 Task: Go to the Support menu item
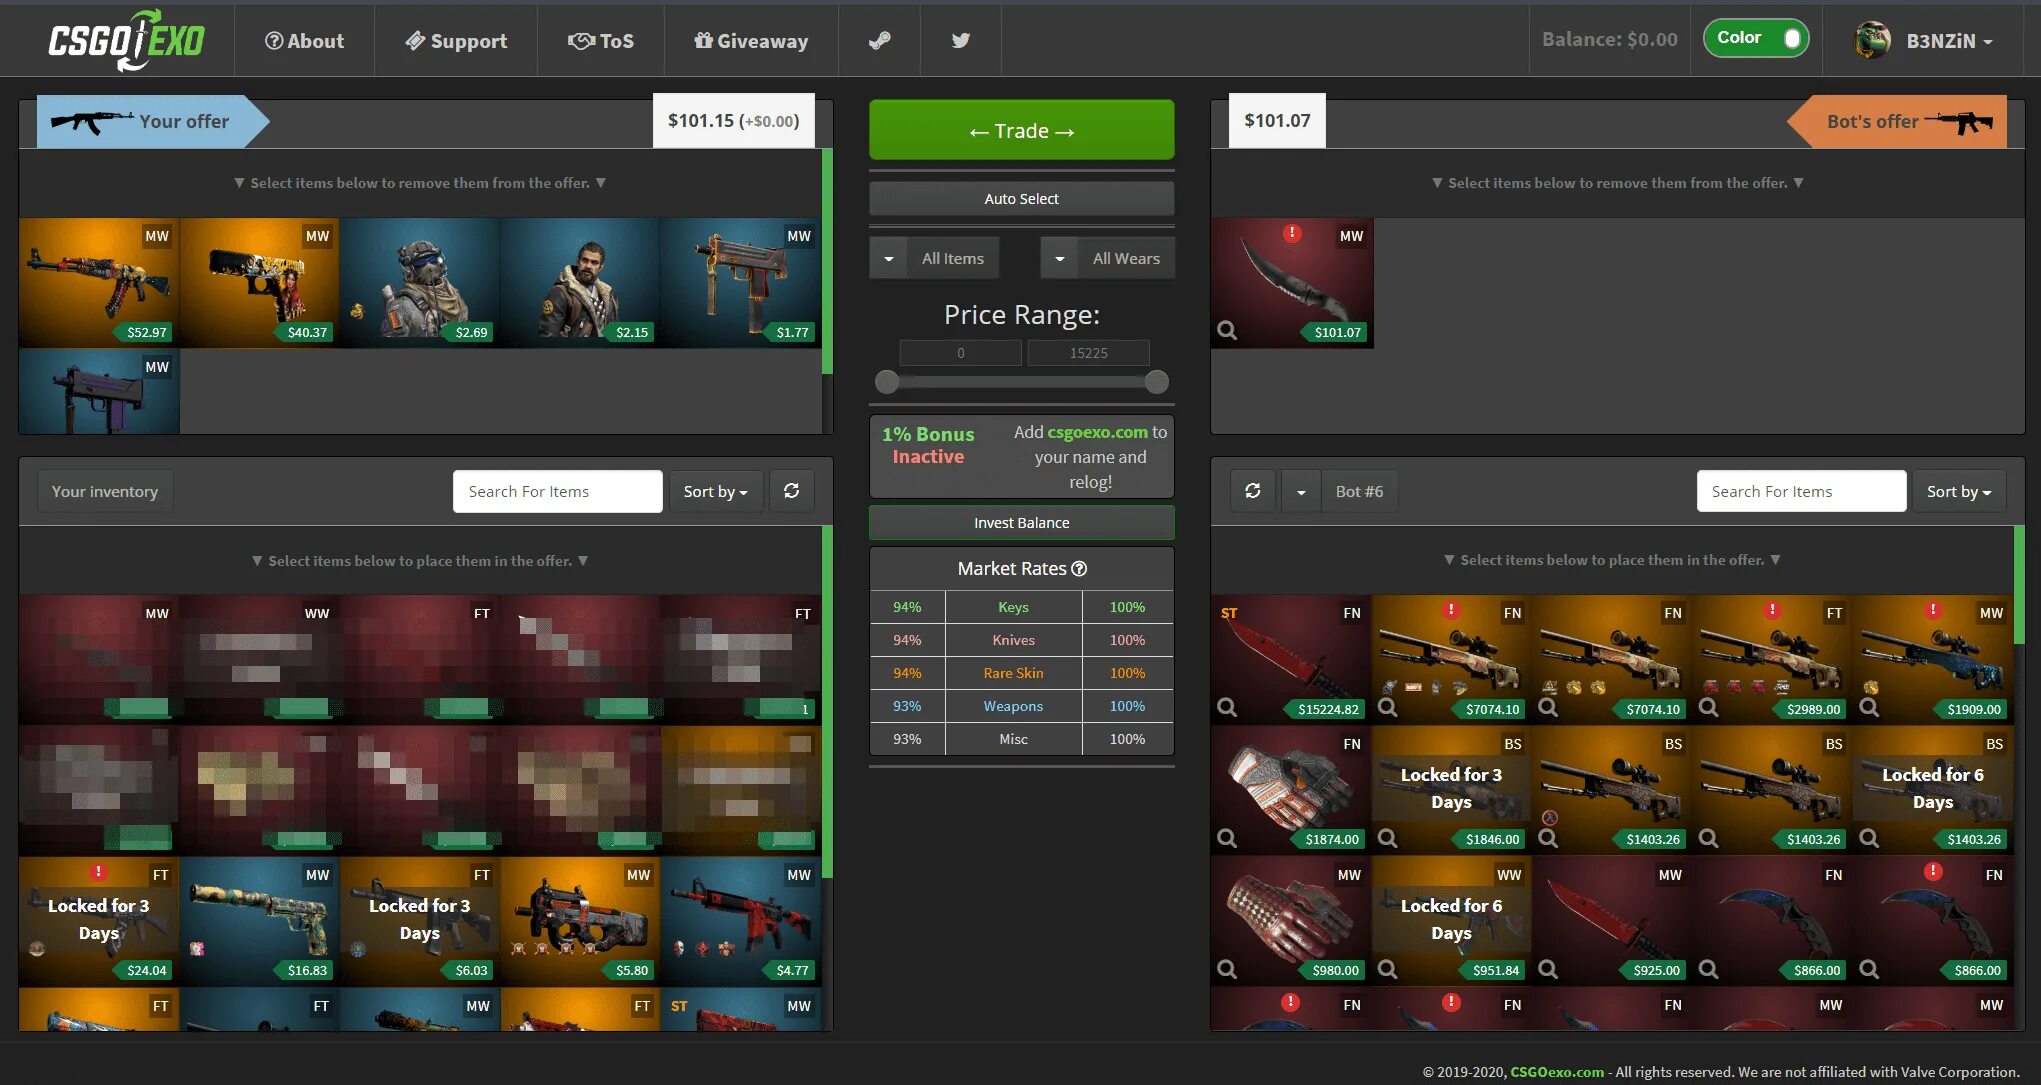(x=456, y=41)
